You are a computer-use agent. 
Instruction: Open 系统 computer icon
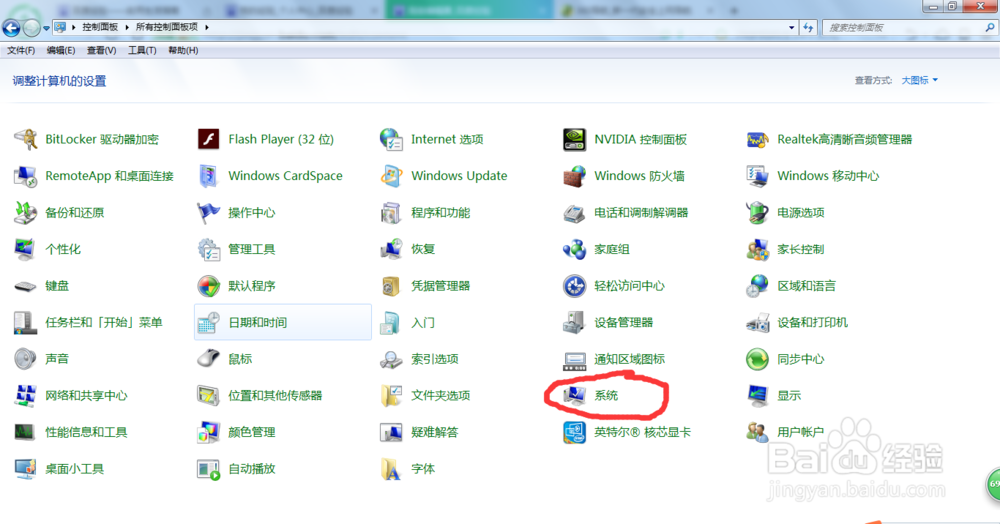pos(574,396)
